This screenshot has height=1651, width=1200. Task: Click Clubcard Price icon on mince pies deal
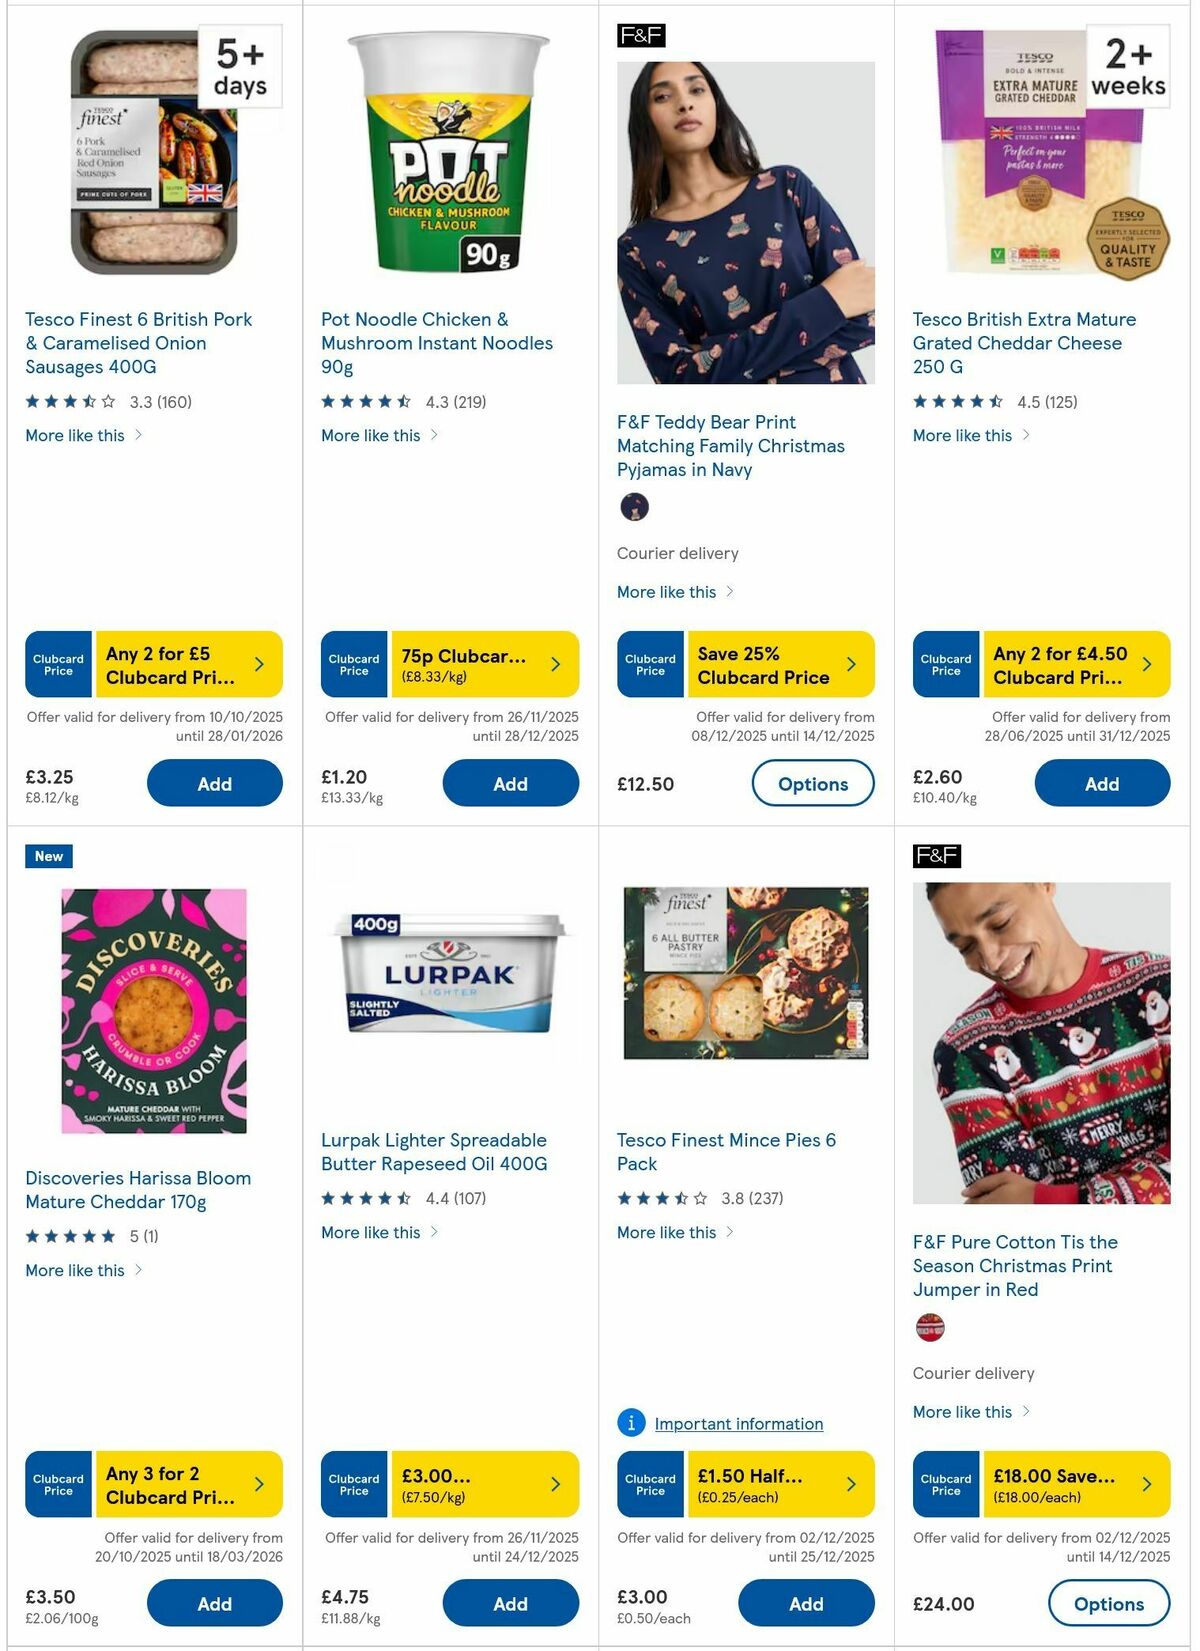click(649, 1484)
